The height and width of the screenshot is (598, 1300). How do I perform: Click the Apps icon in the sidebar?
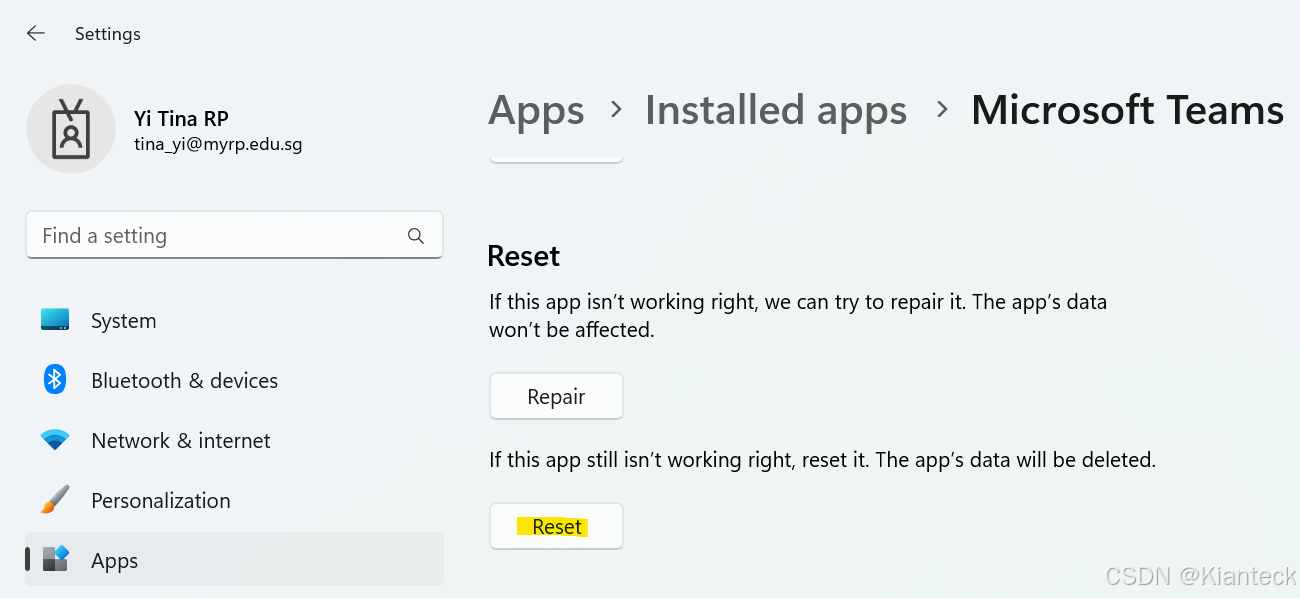click(55, 559)
